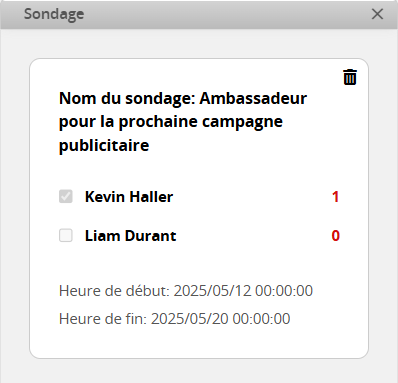Click the word 'publicitaire' in the poll title
The image size is (398, 383).
[x=104, y=145]
